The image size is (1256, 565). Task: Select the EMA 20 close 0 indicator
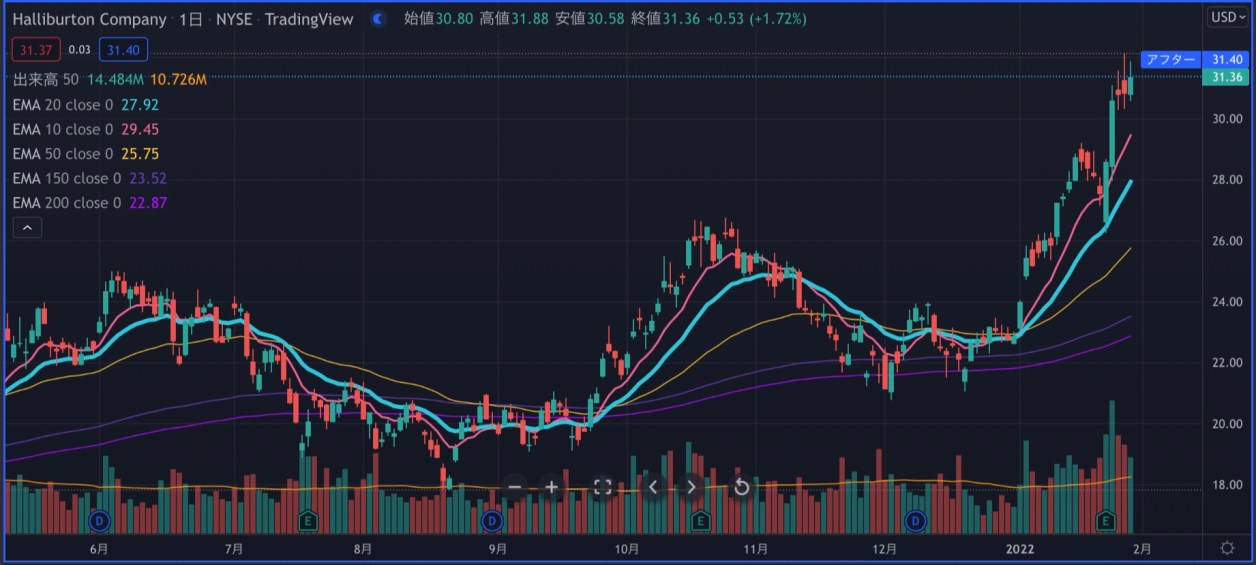tap(63, 104)
